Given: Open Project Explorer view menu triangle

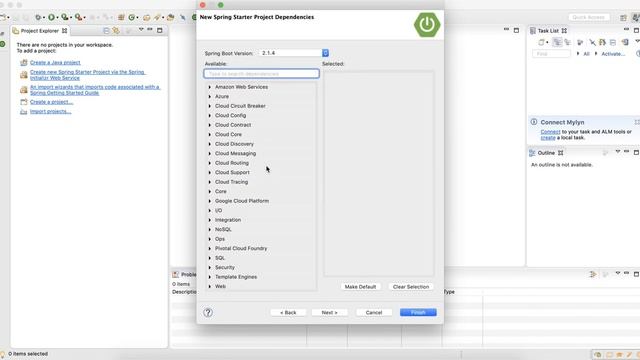Looking at the screenshot, I should coord(141,29).
